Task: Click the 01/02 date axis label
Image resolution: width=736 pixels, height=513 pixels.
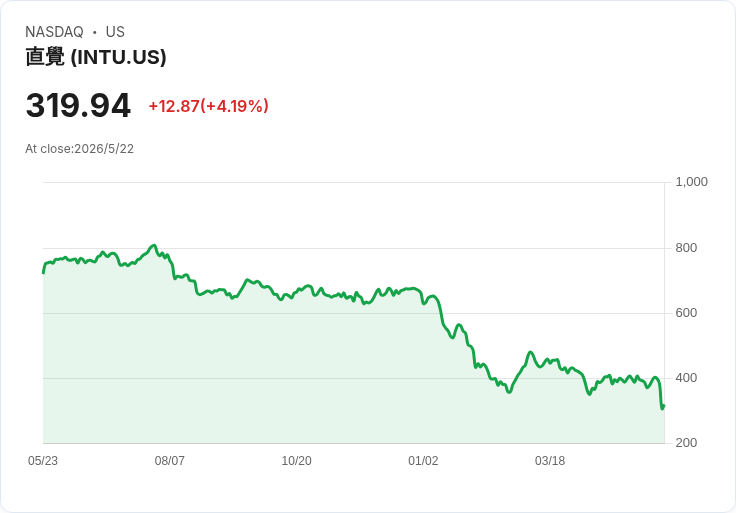Action: [423, 461]
